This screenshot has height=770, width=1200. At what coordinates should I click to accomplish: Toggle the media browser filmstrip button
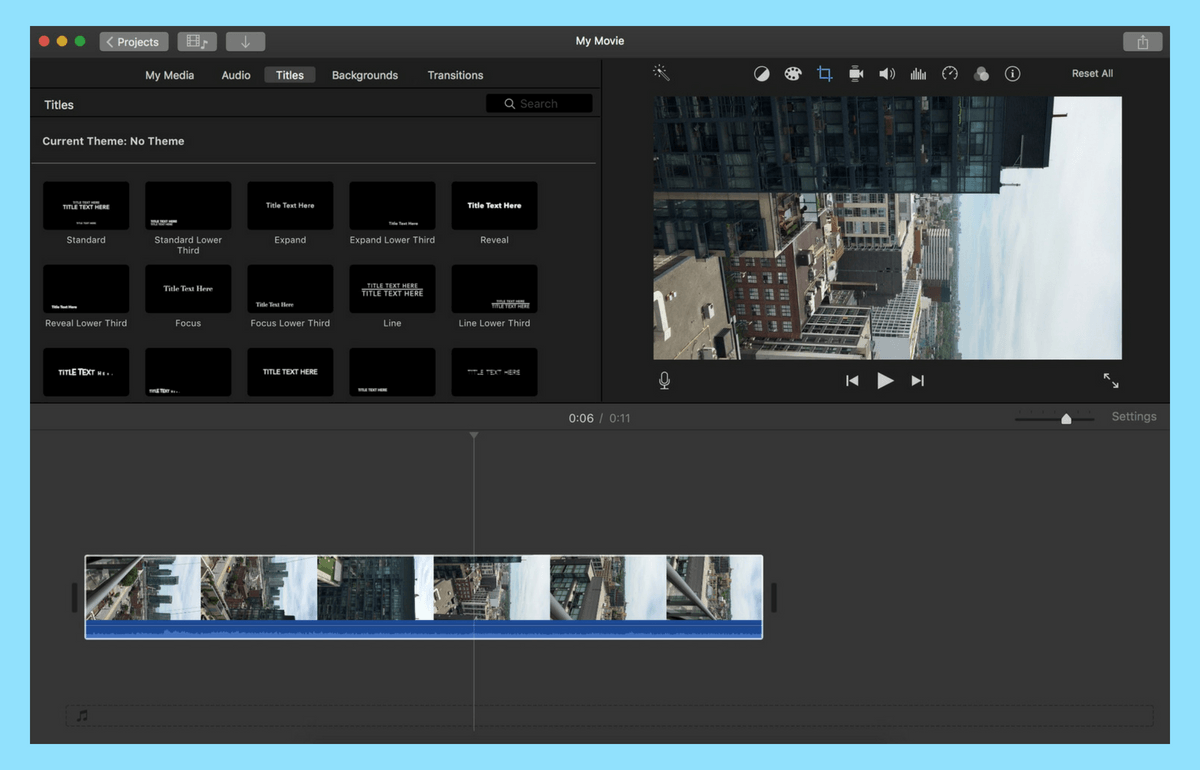pos(197,42)
